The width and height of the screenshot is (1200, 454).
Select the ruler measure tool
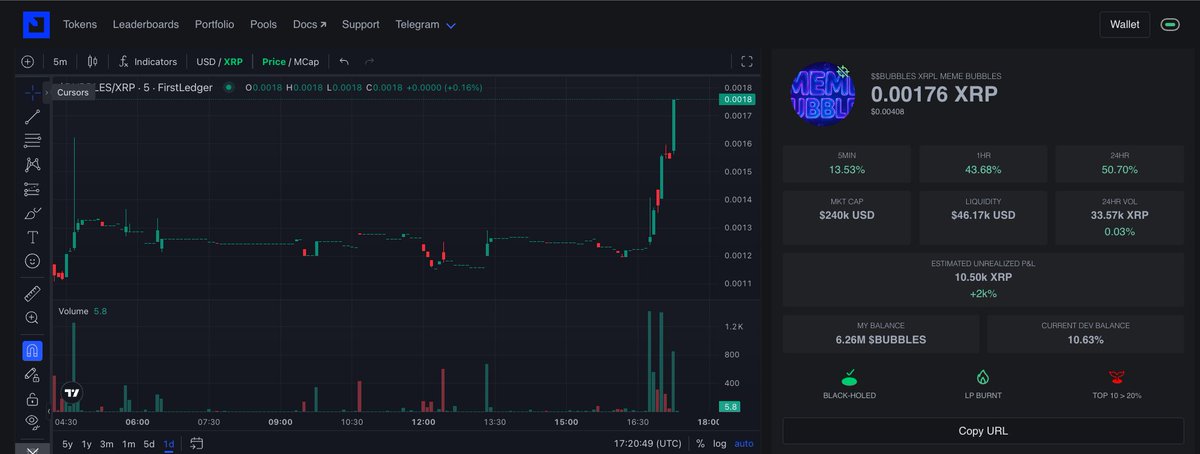[32, 293]
